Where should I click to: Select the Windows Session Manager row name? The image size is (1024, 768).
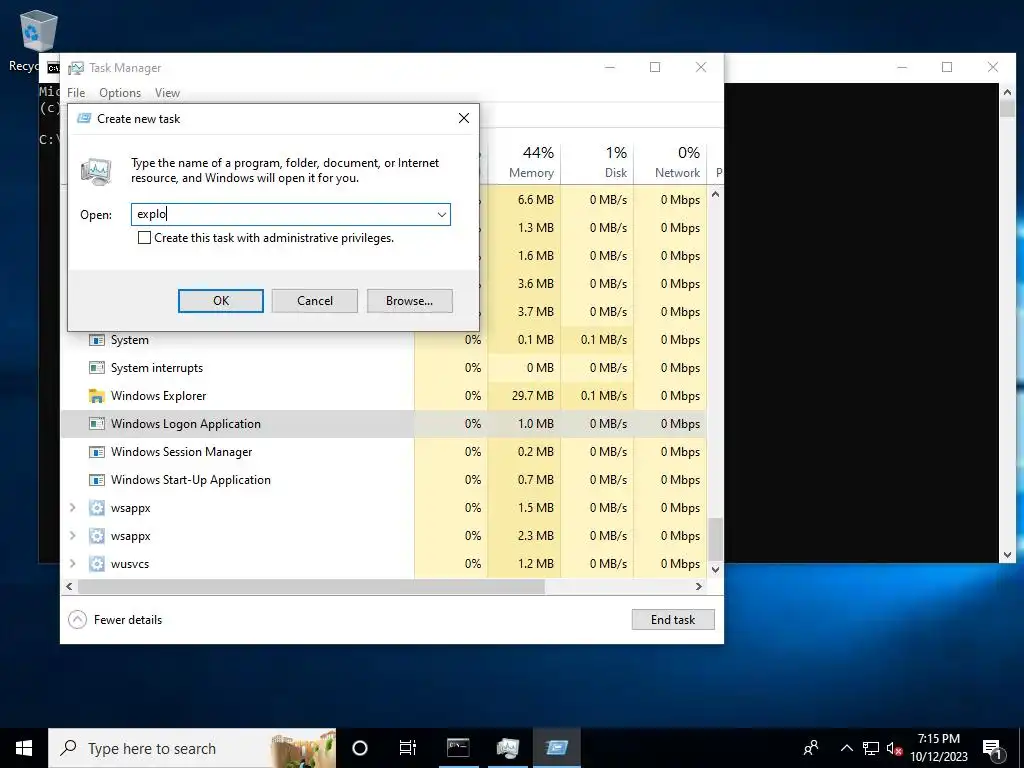pyautogui.click(x=182, y=452)
